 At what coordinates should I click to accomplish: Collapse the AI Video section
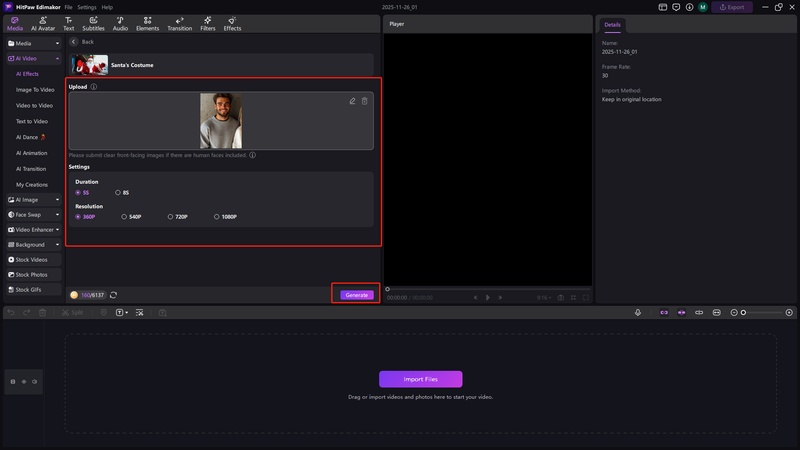(57, 59)
